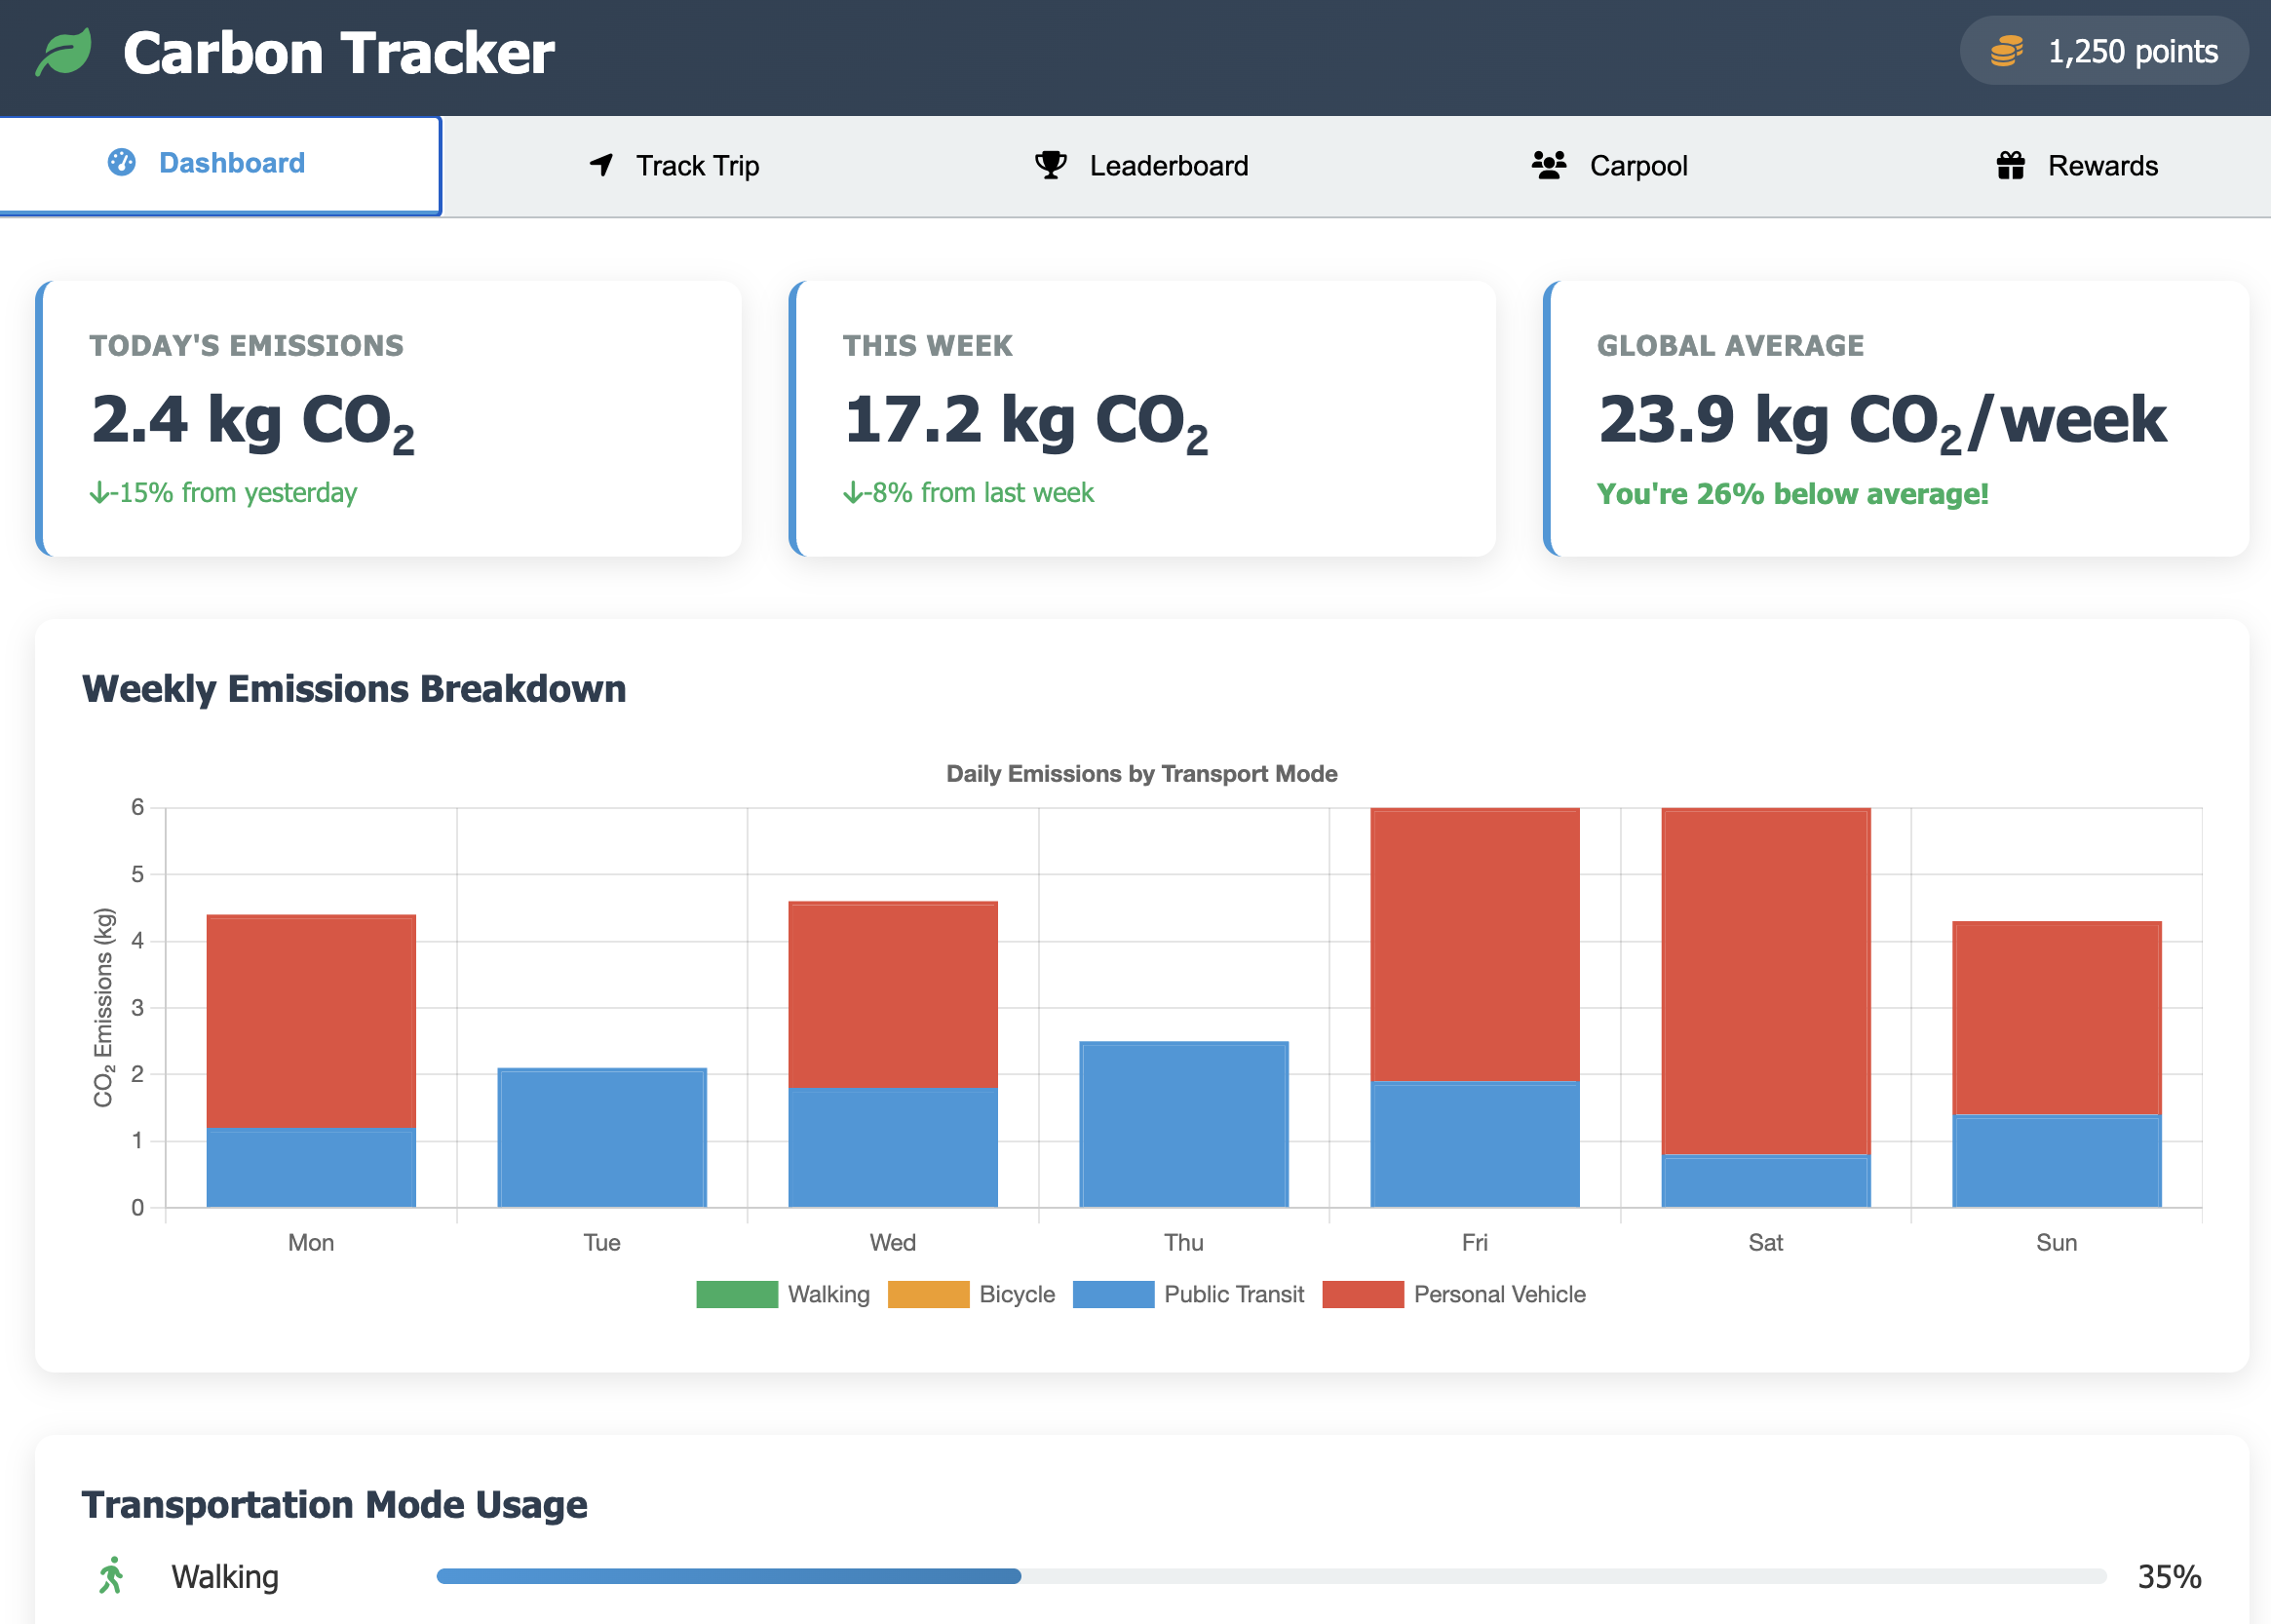Hide Personal Vehicle dataset via legend
This screenshot has width=2271, height=1624.
(x=1454, y=1294)
